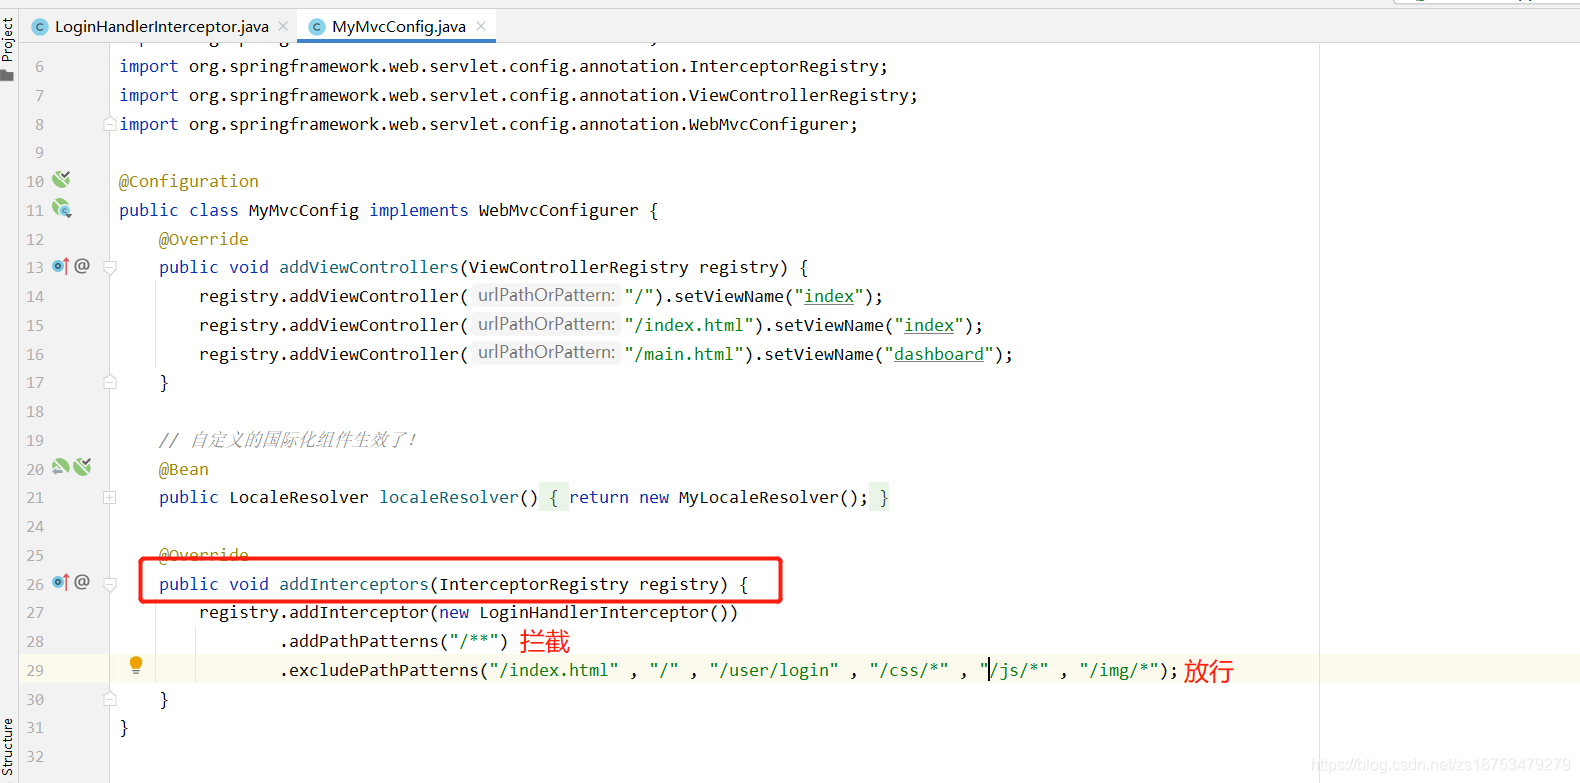Expand the folded opening brace after localeResolver()
The height and width of the screenshot is (783, 1580).
[x=554, y=497]
